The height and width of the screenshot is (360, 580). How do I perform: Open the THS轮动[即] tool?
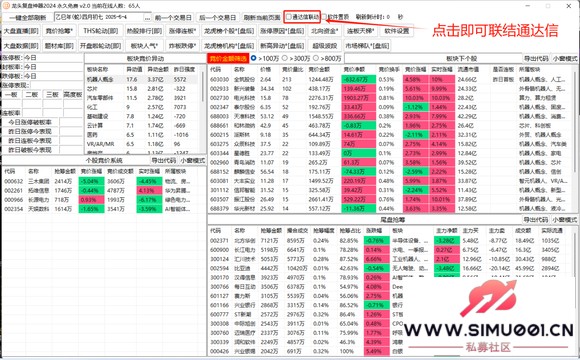tap(101, 31)
